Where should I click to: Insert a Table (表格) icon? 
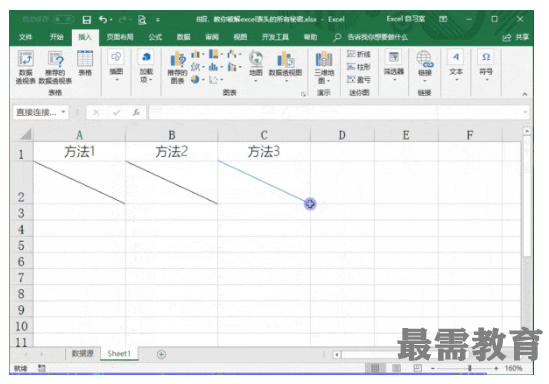[85, 63]
